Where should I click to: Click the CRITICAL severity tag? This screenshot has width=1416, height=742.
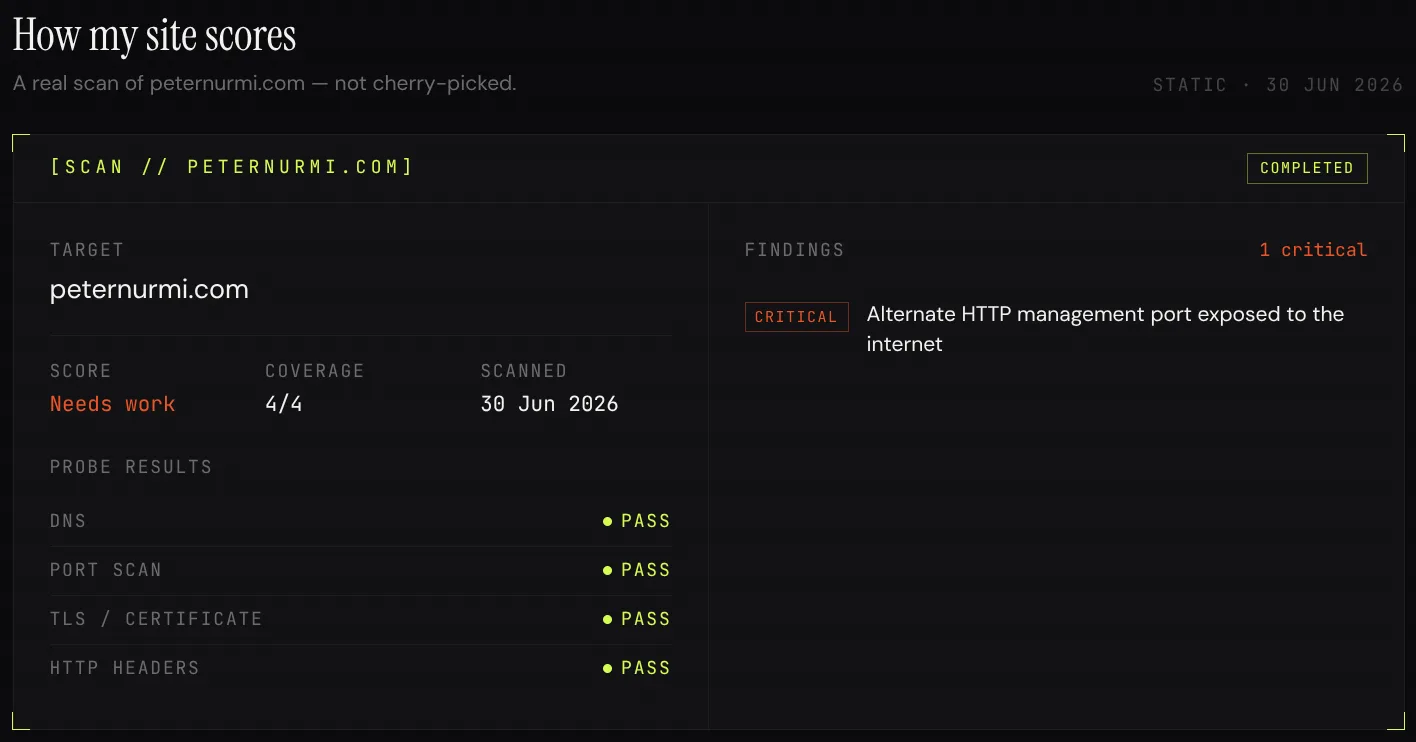(x=796, y=317)
